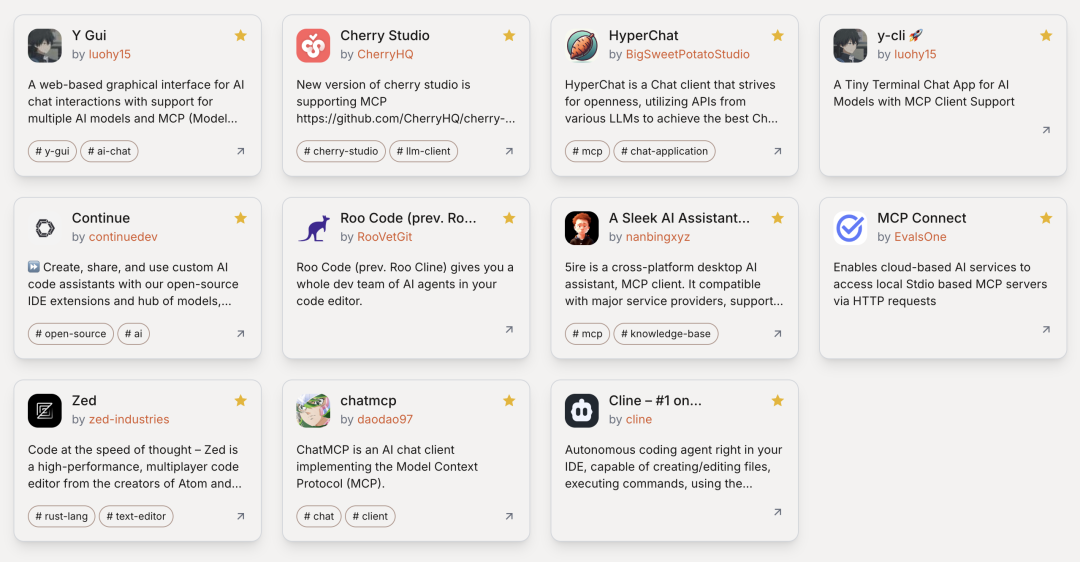Click the MCP Connect checkmark logo
This screenshot has width=1080, height=562.
click(x=851, y=228)
